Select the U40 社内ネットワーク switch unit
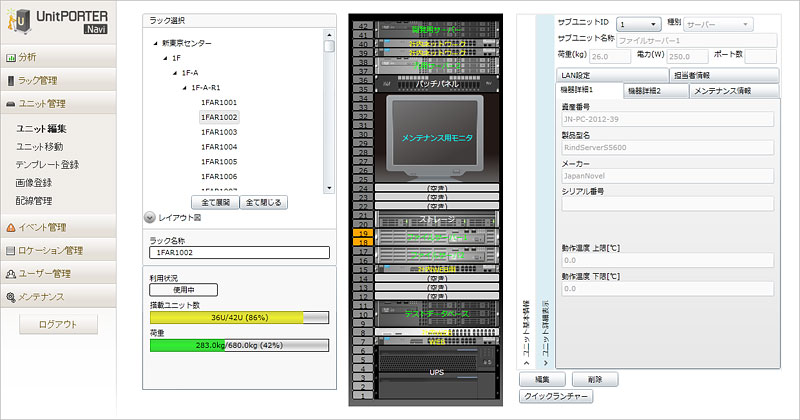The width and height of the screenshot is (800, 420). tap(437, 44)
